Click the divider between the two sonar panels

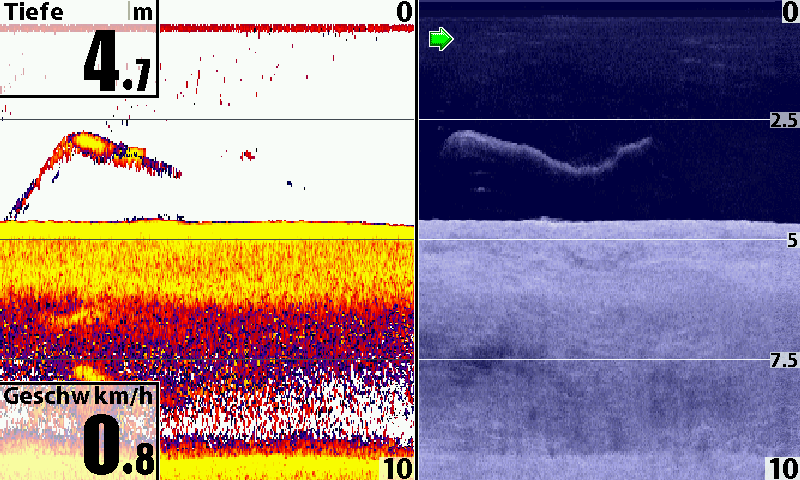[x=416, y=240]
